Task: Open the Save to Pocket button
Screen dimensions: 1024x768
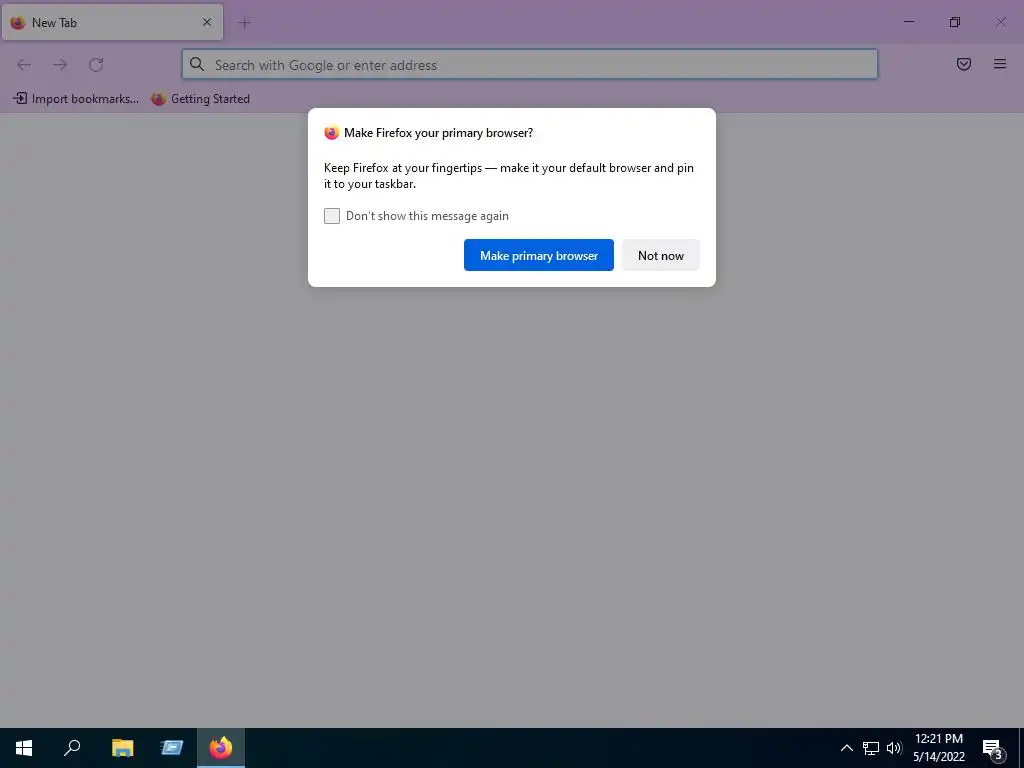Action: [x=964, y=64]
